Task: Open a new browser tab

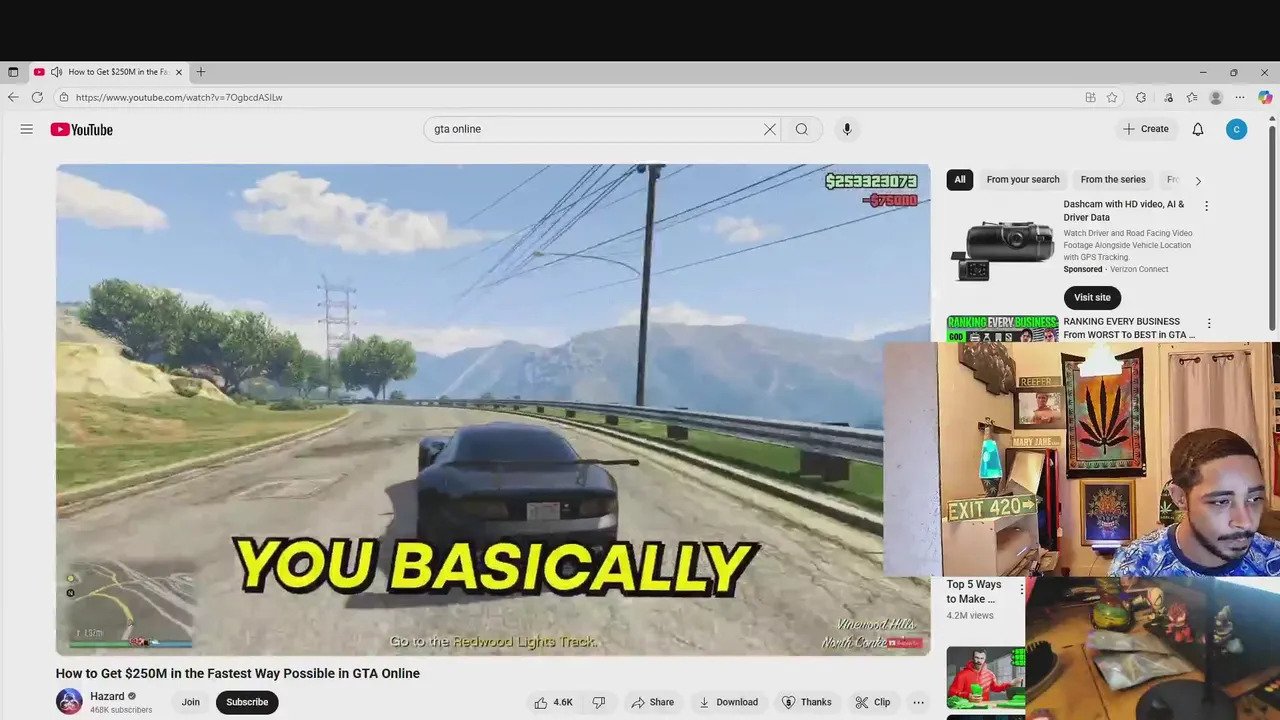Action: pyautogui.click(x=201, y=72)
